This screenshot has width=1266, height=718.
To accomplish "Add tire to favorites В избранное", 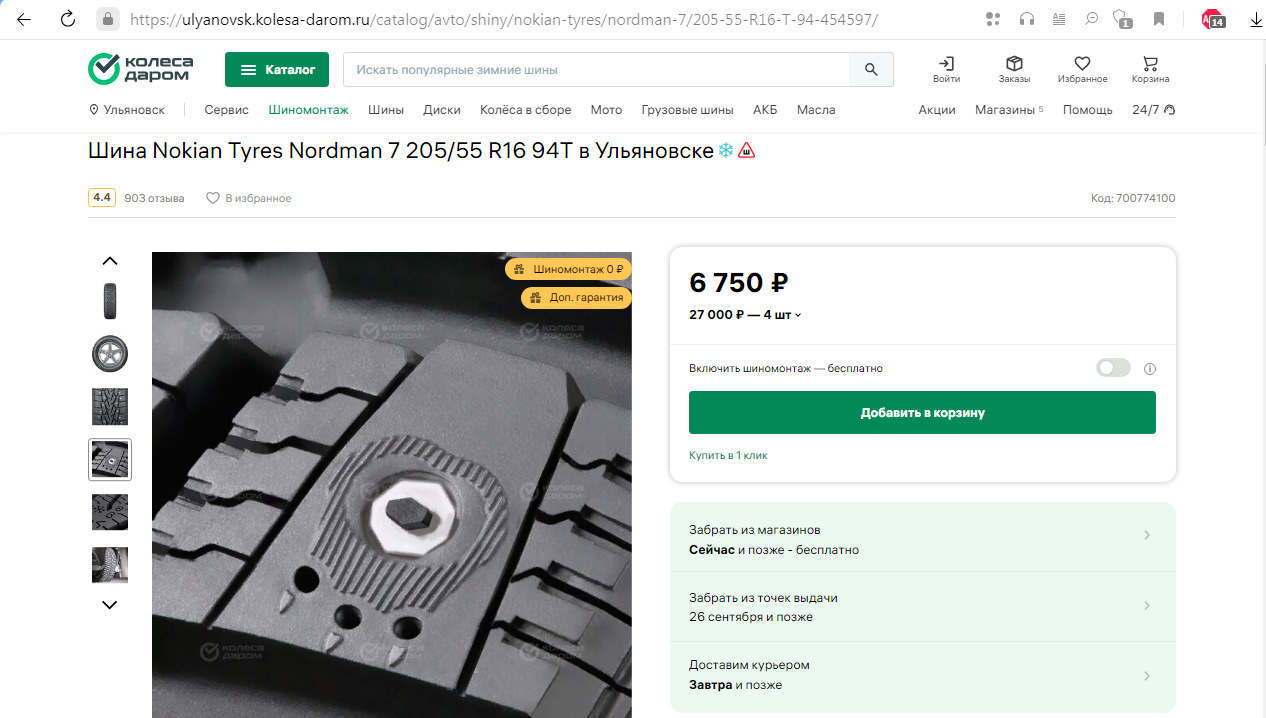I will coord(248,198).
